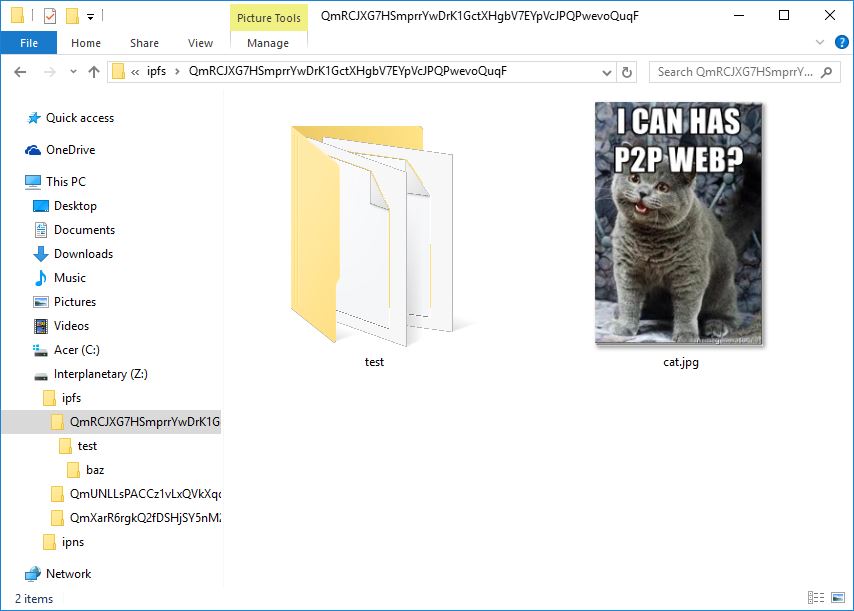Click the cat.jpg file name label
This screenshot has height=611, width=854.
681,362
